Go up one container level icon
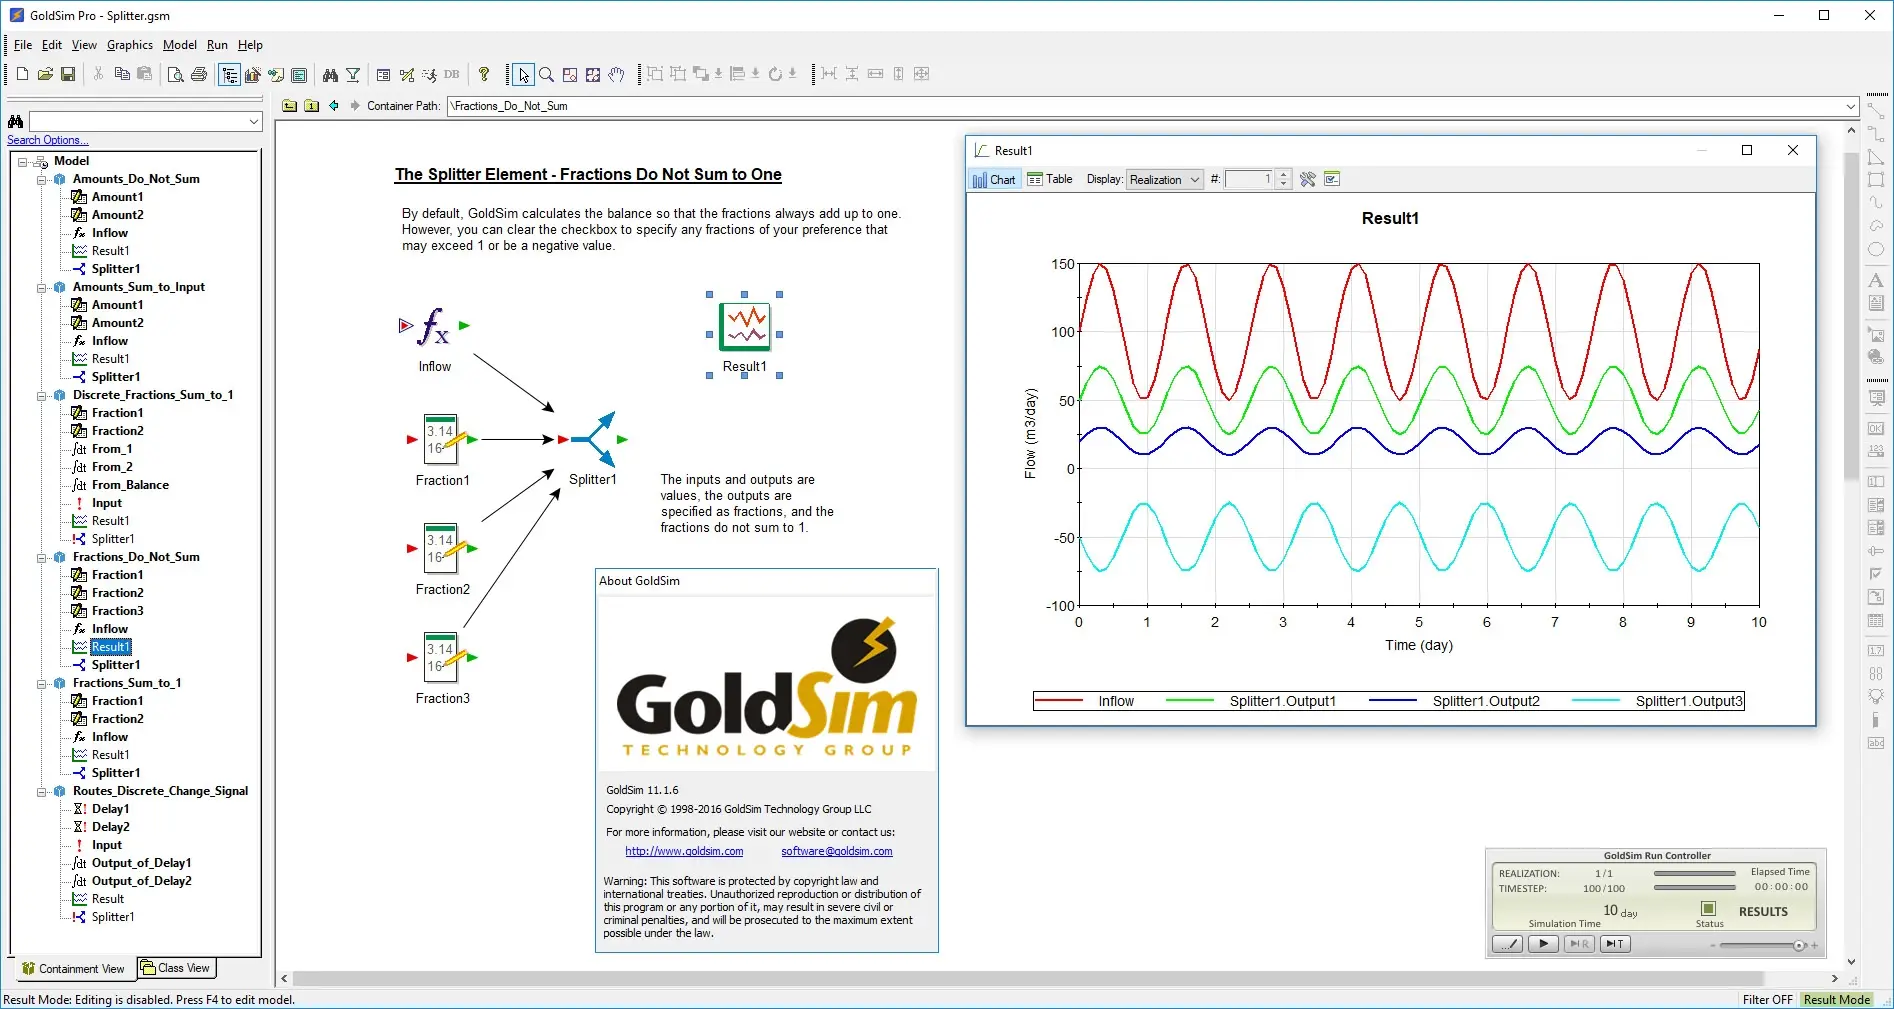Viewport: 1894px width, 1009px height. pyautogui.click(x=289, y=106)
